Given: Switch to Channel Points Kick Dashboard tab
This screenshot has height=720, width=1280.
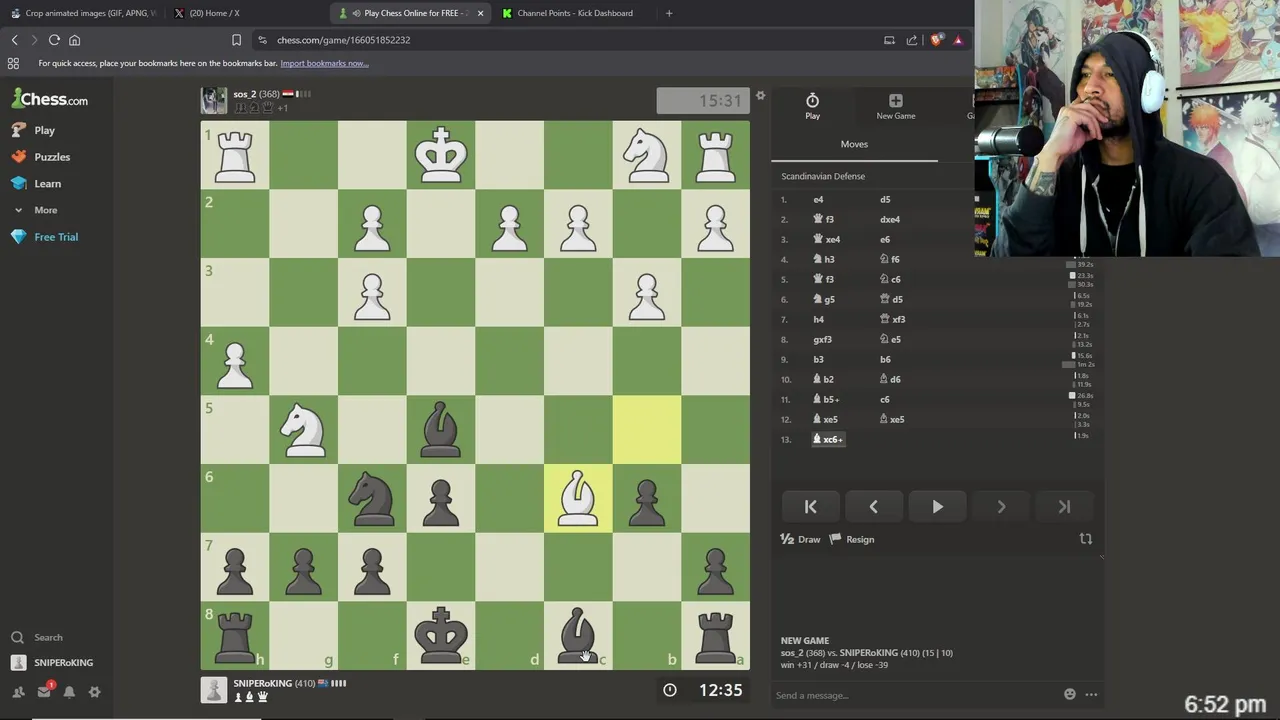Looking at the screenshot, I should [574, 13].
